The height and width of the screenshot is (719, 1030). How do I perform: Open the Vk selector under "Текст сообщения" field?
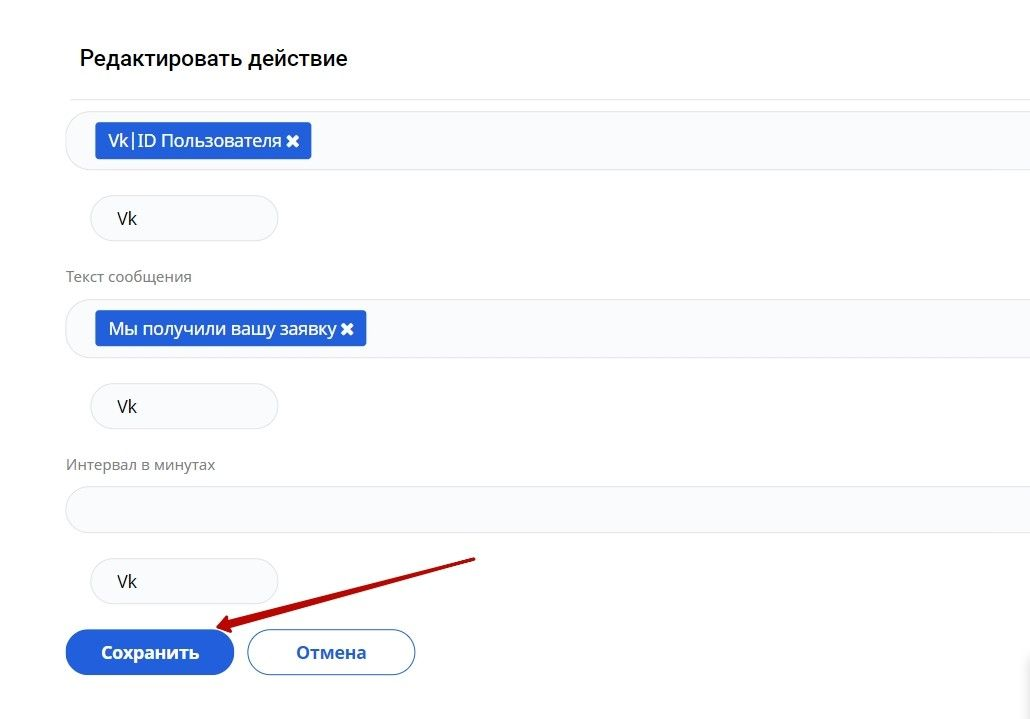(184, 406)
